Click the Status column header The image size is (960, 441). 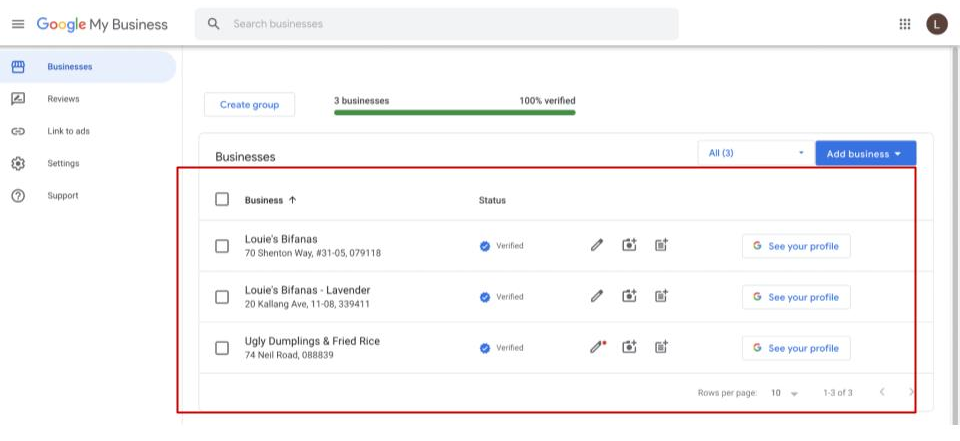click(492, 200)
